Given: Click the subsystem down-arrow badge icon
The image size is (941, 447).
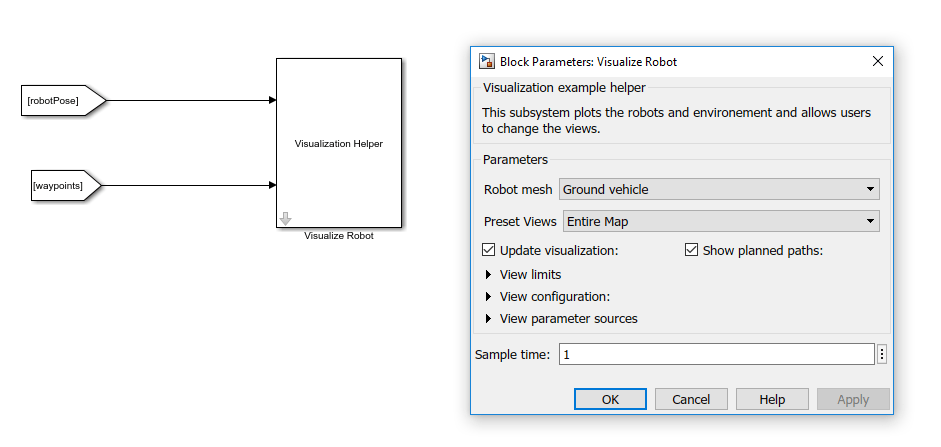Looking at the screenshot, I should (285, 218).
